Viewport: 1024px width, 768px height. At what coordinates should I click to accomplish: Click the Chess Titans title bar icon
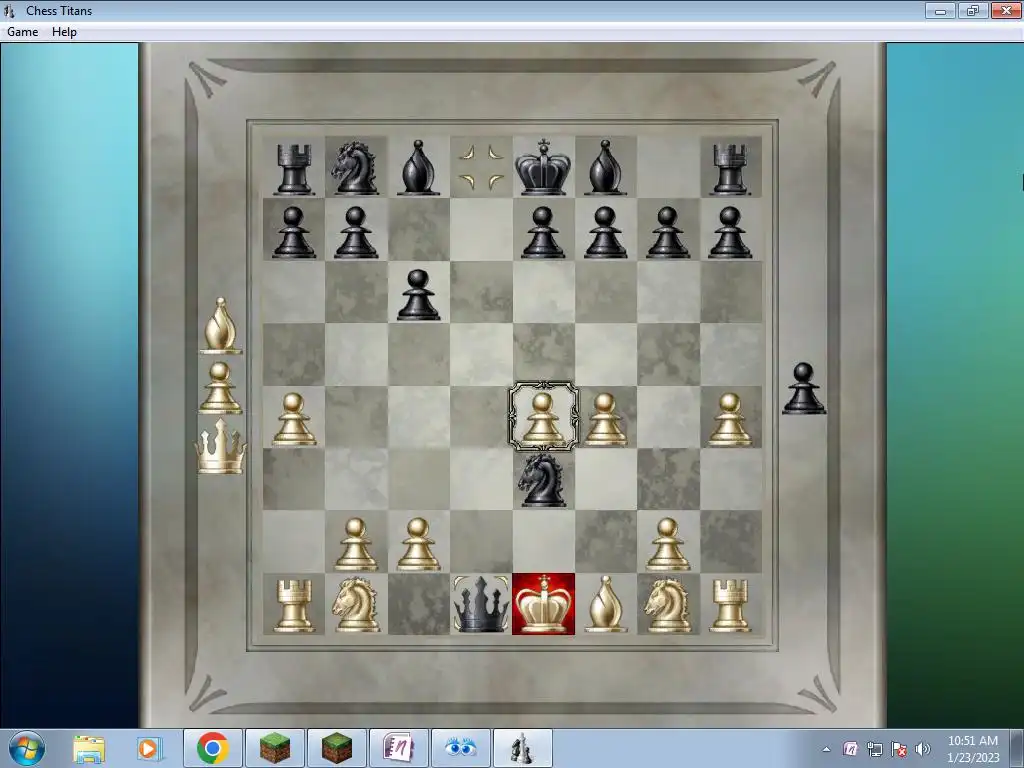pyautogui.click(x=9, y=10)
